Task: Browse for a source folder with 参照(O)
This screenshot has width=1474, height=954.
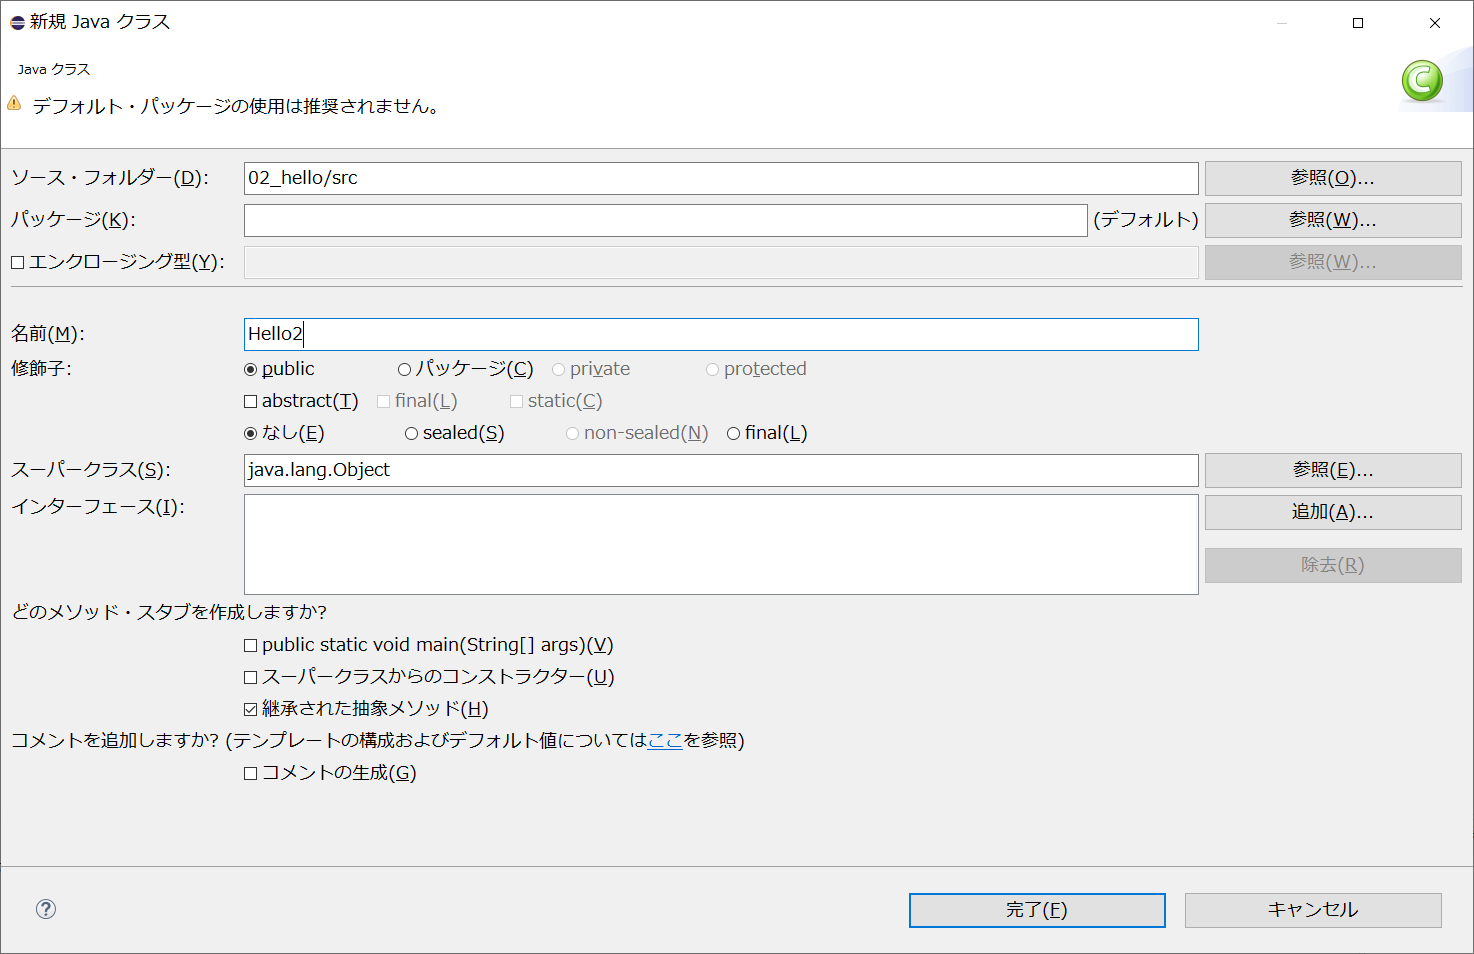Action: [x=1332, y=178]
